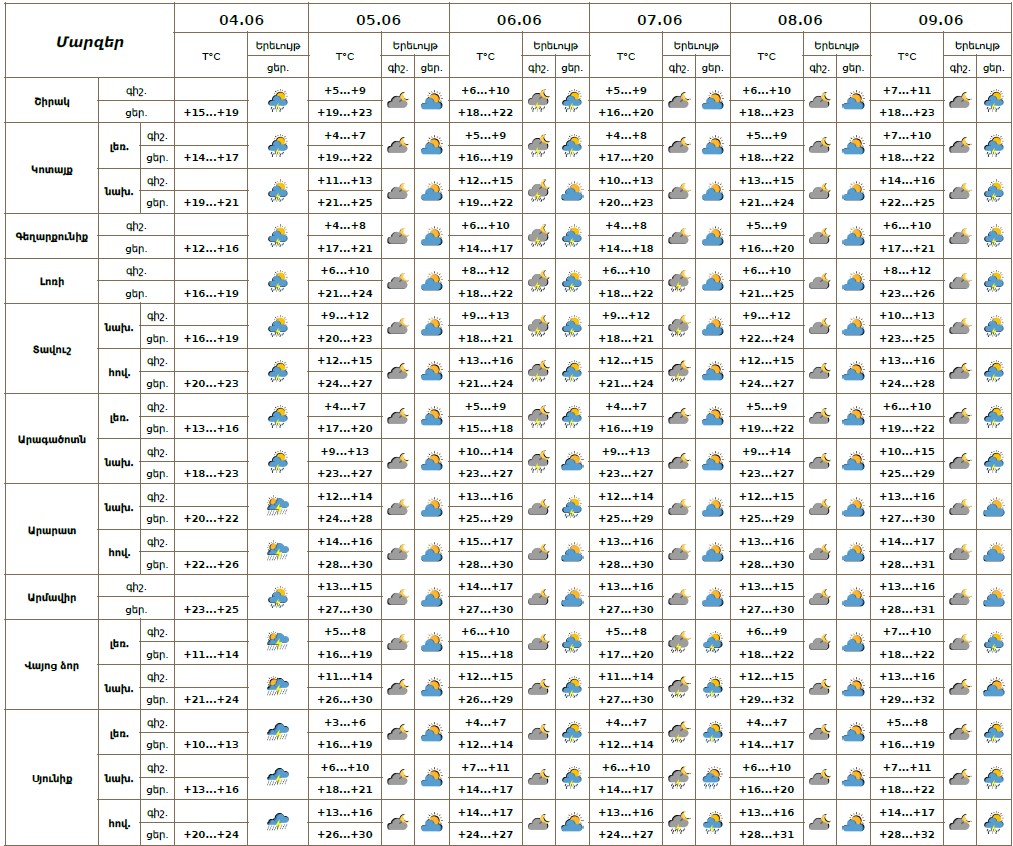Image resolution: width=1013 pixels, height=846 pixels.
Task: Select the 04.06 date column header
Action: [x=241, y=19]
